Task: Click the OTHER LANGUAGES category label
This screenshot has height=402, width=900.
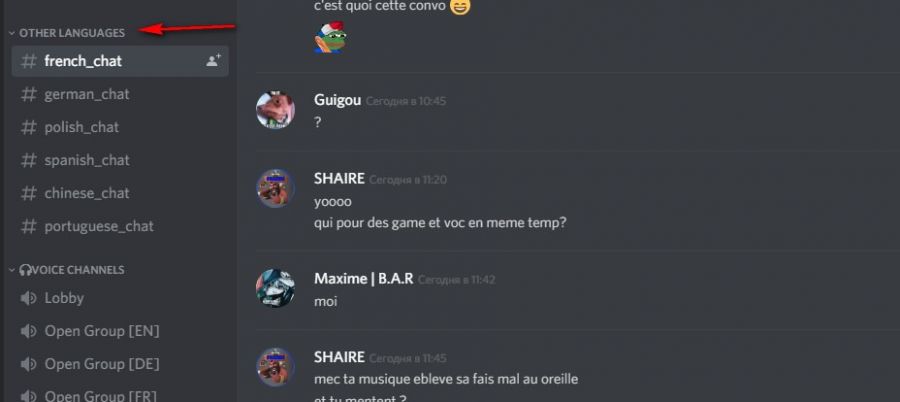Action: coord(72,33)
